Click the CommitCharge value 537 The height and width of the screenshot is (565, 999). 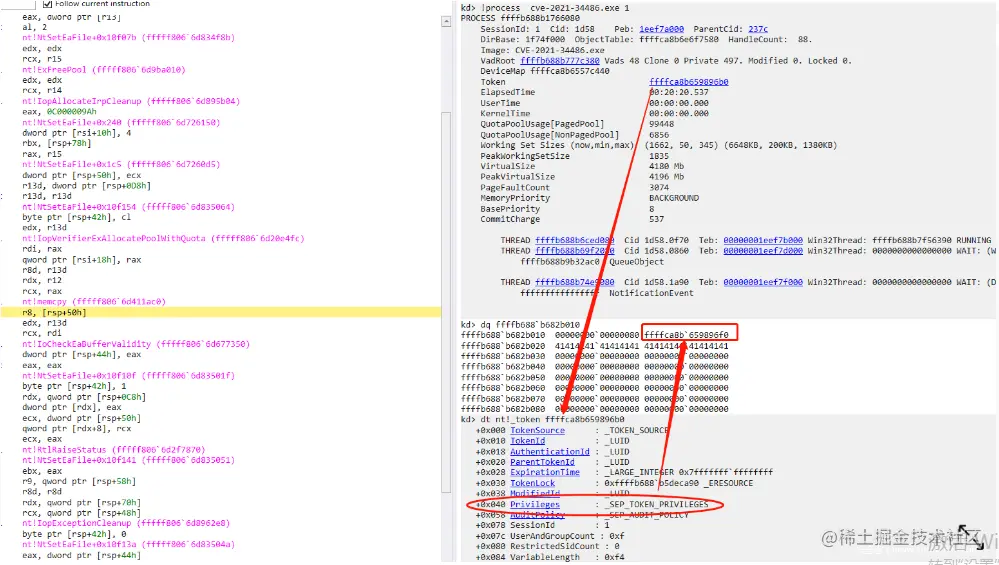point(656,219)
